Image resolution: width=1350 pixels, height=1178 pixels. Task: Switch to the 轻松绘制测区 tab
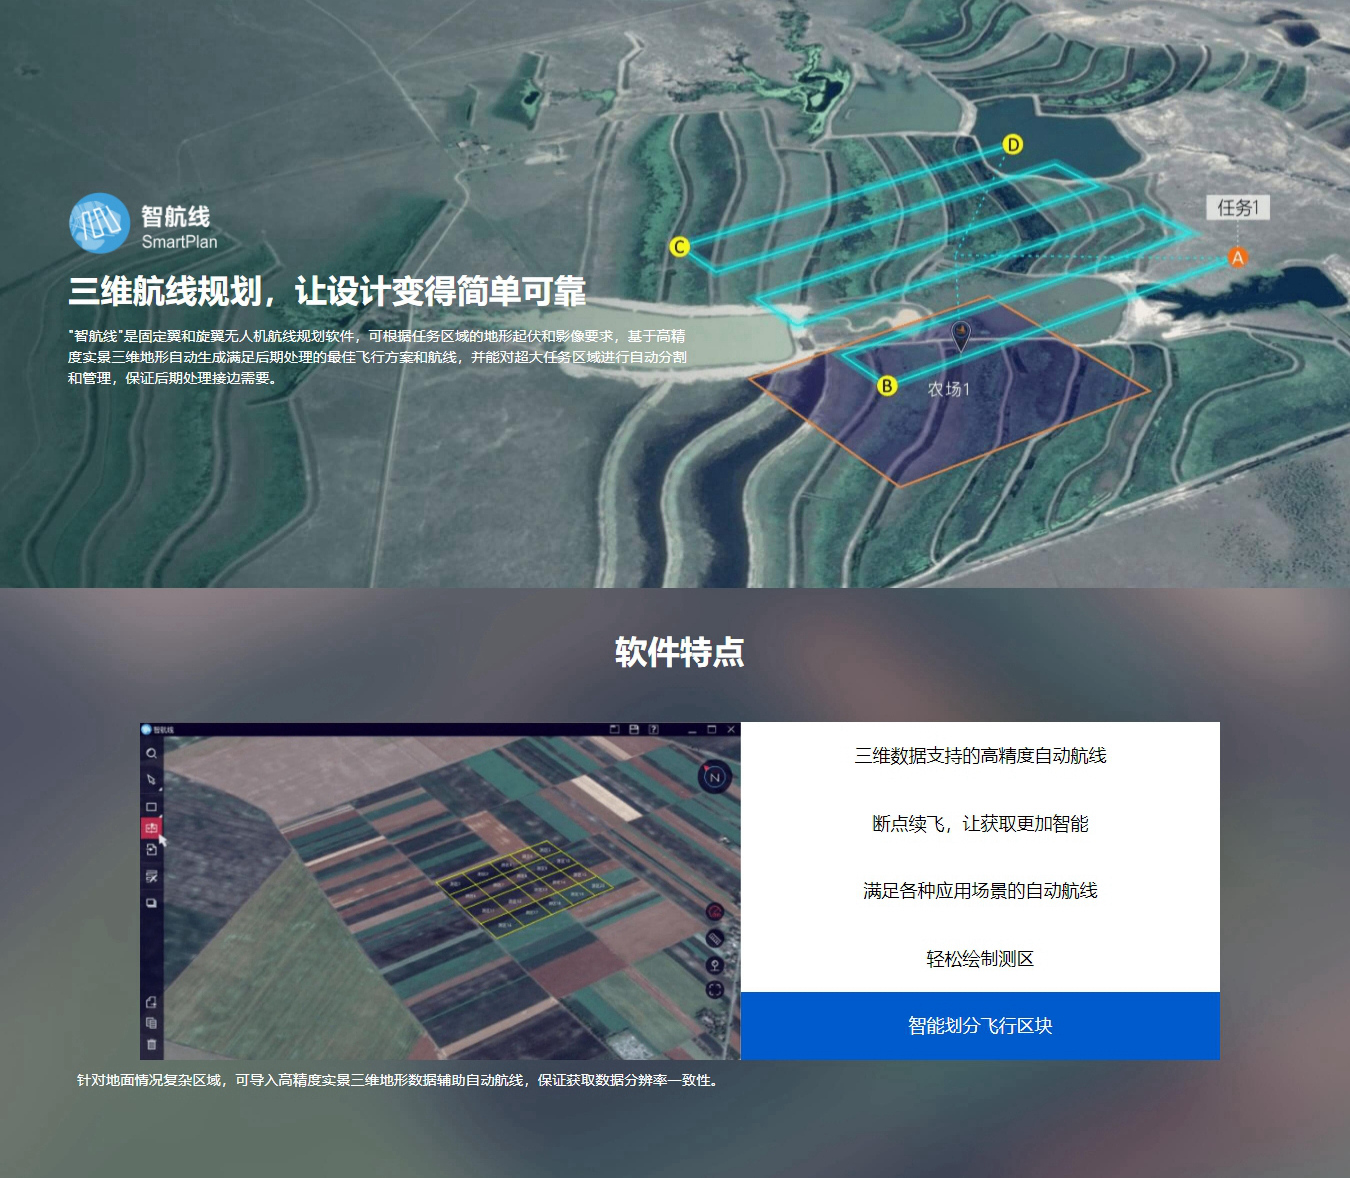point(980,959)
